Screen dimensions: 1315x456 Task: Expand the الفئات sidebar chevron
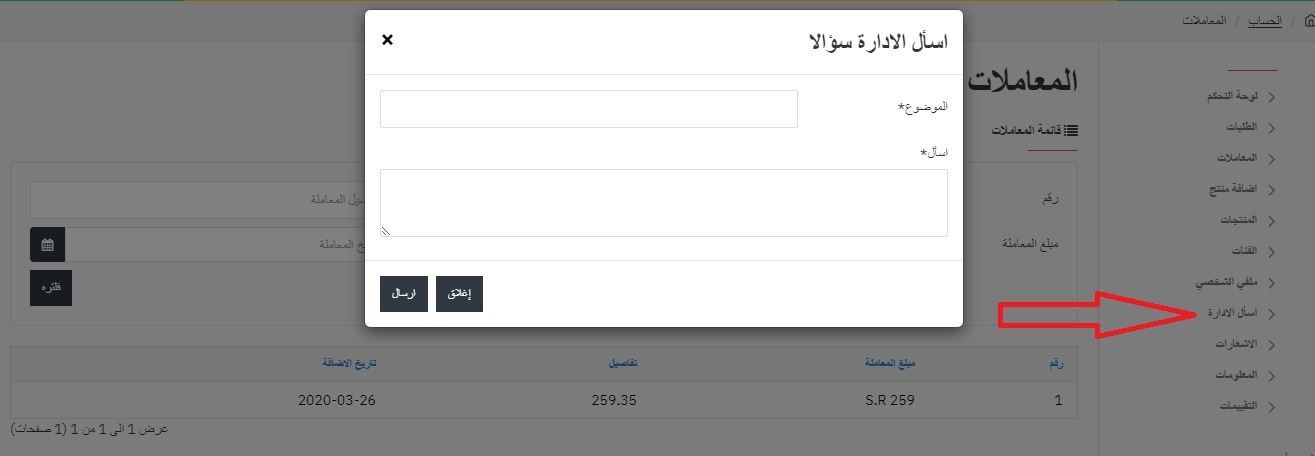click(1272, 251)
